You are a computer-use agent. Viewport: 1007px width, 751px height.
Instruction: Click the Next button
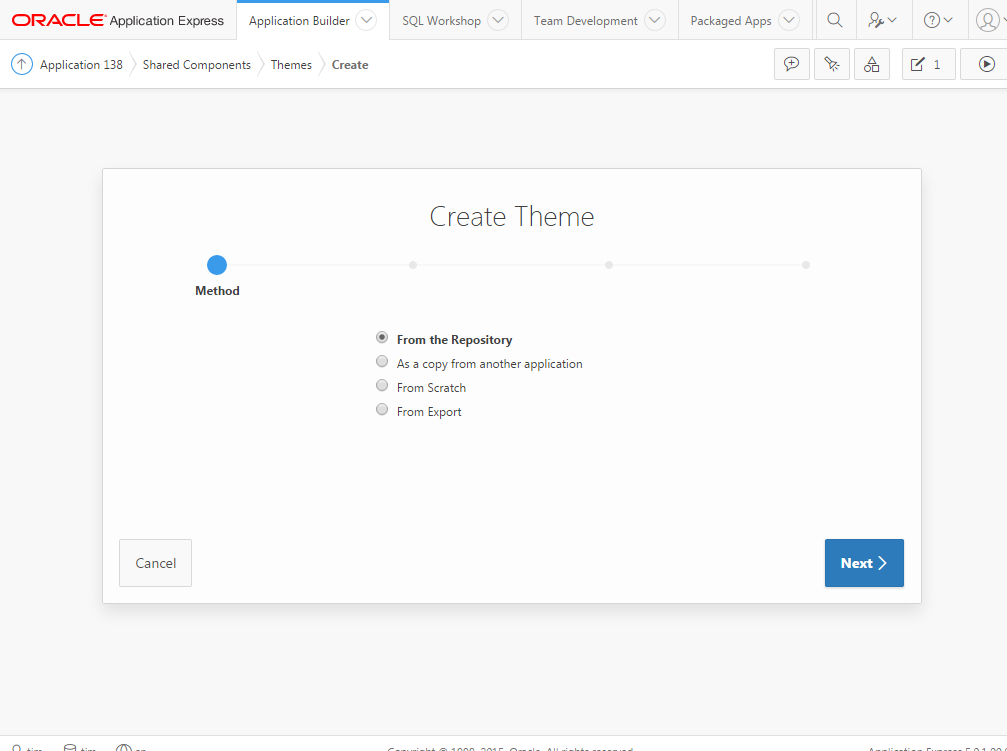coord(864,563)
